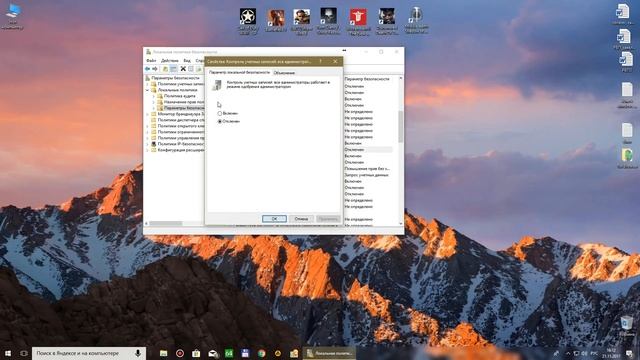Viewport: 640px width, 360px height.
Task: Open the green-colored file icon on desktop
Action: [627, 156]
